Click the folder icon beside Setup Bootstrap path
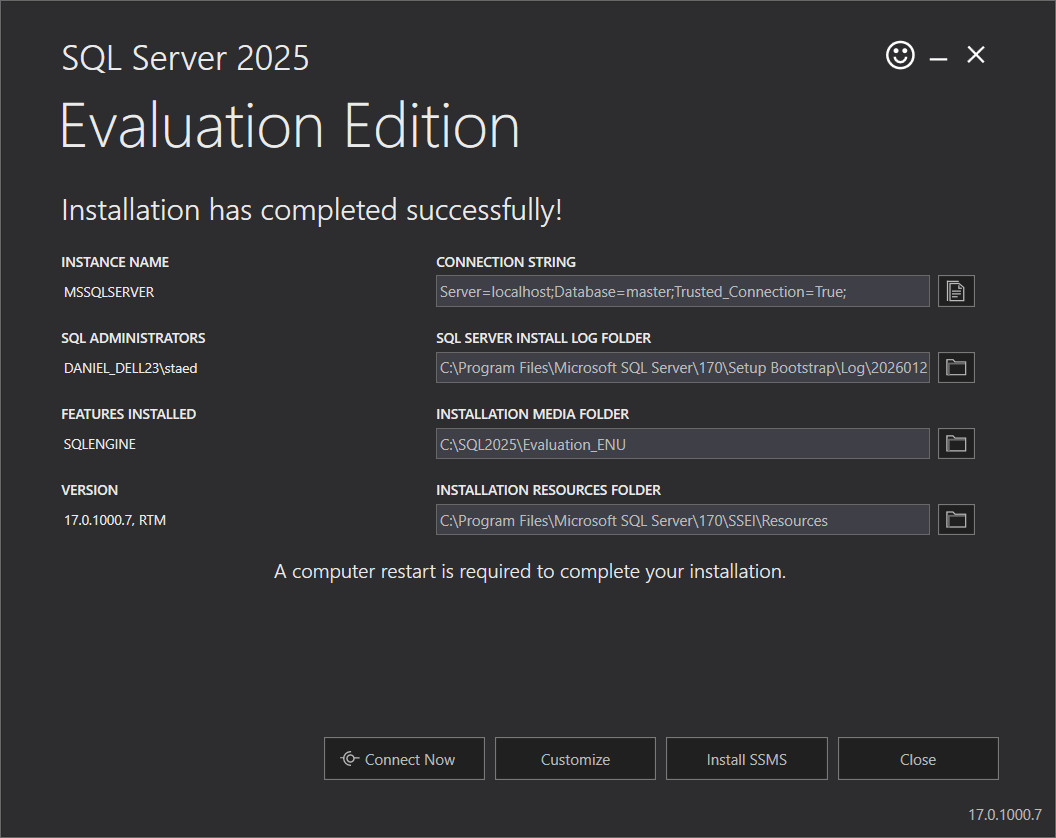1056x838 pixels. pyautogui.click(x=955, y=367)
